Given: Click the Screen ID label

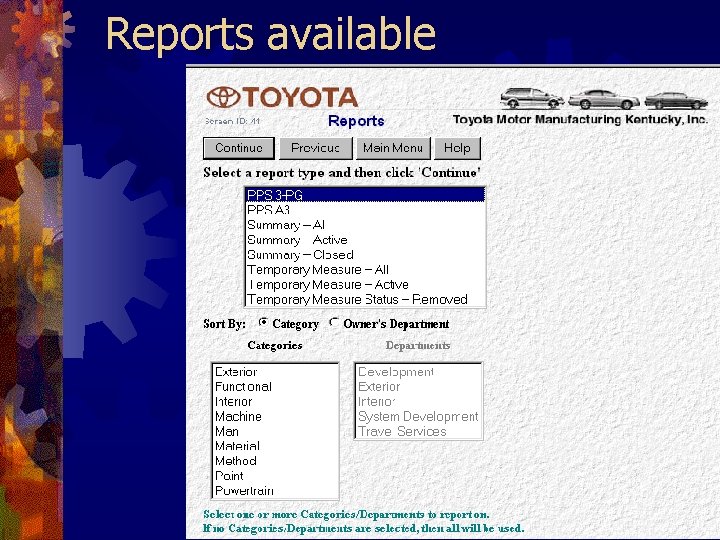Looking at the screenshot, I should 232,121.
